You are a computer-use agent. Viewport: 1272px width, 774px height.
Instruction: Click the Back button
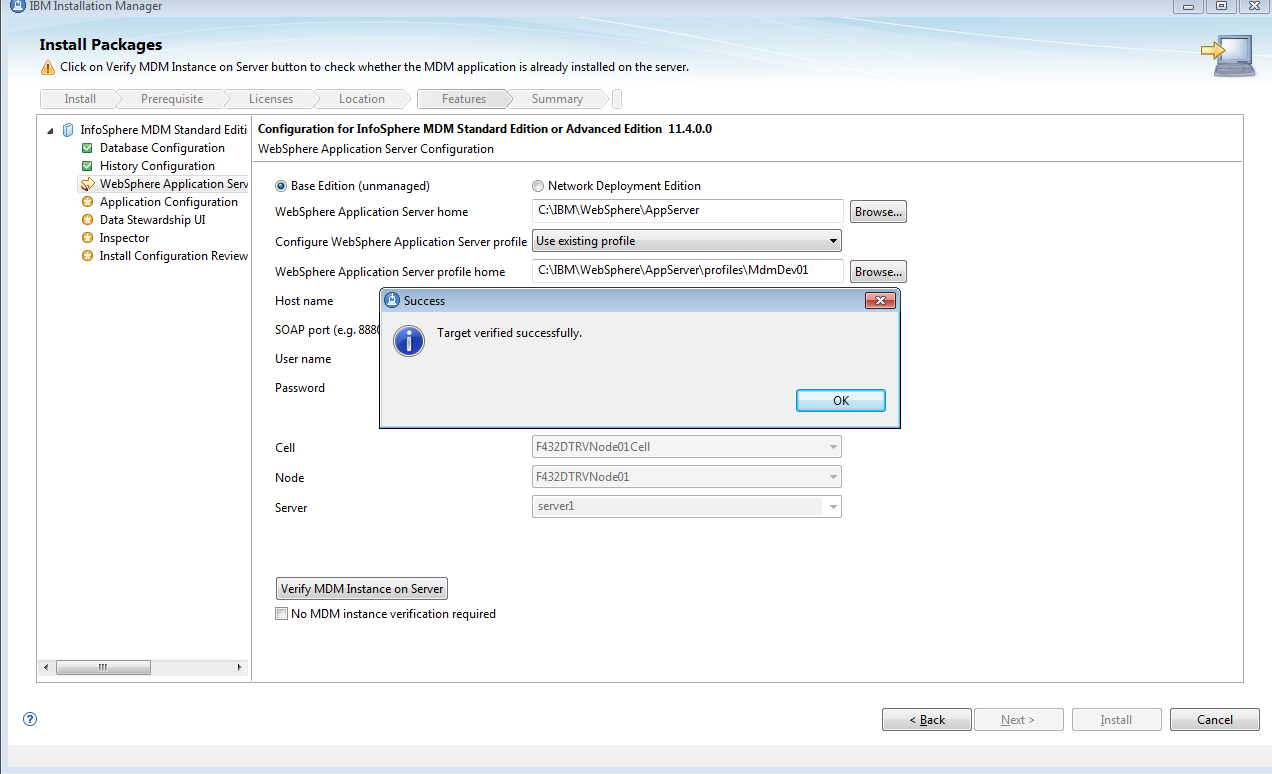point(927,720)
